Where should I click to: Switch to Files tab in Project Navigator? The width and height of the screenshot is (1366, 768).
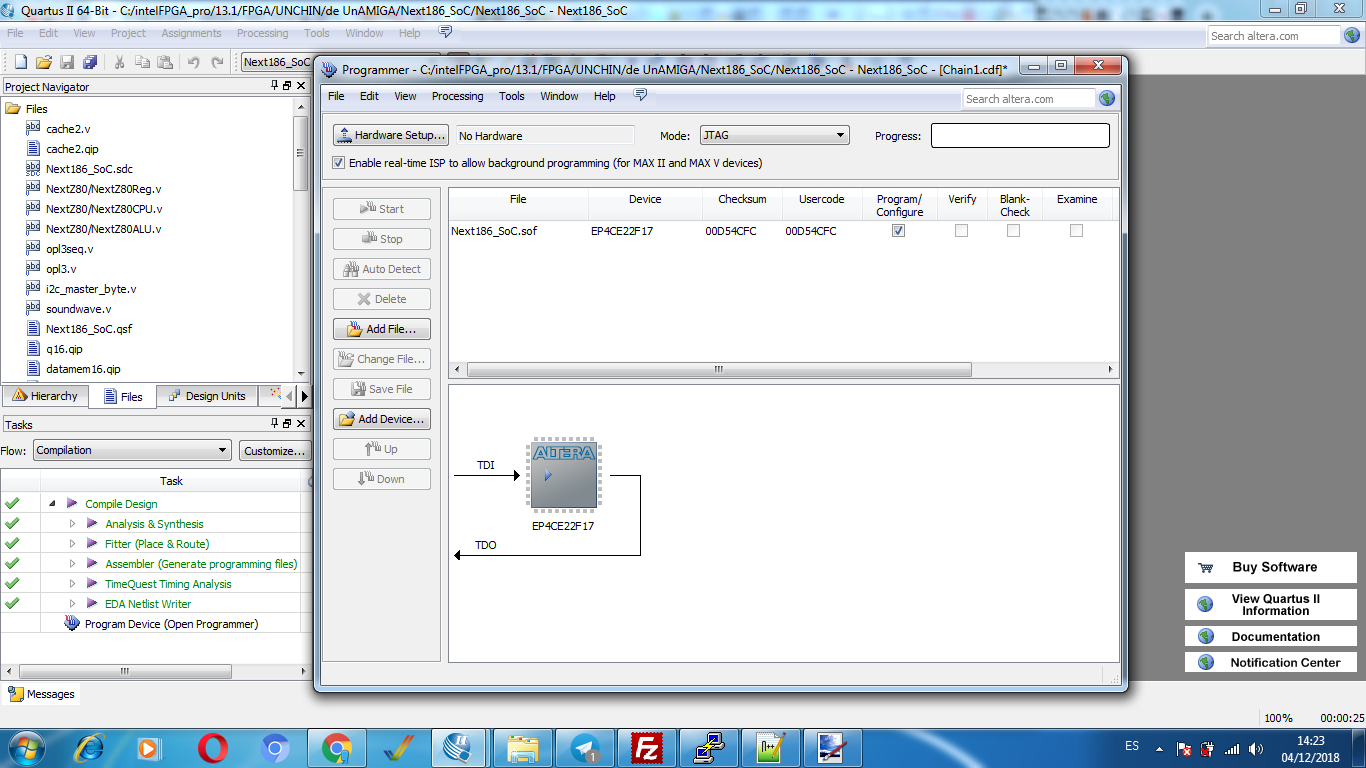[x=122, y=397]
